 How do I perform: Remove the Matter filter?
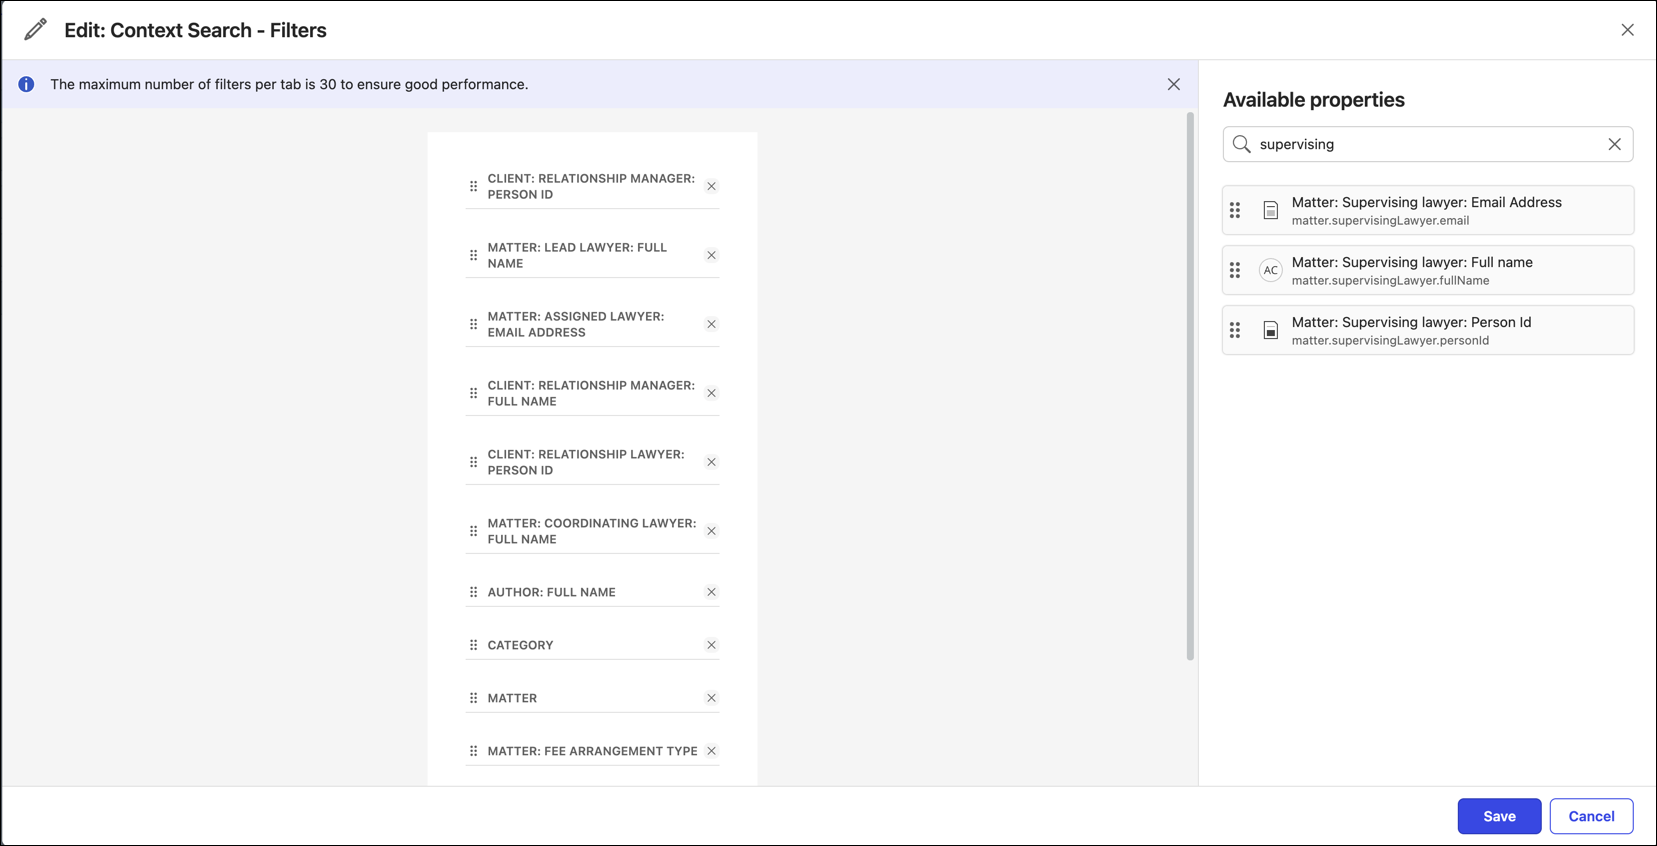point(711,698)
